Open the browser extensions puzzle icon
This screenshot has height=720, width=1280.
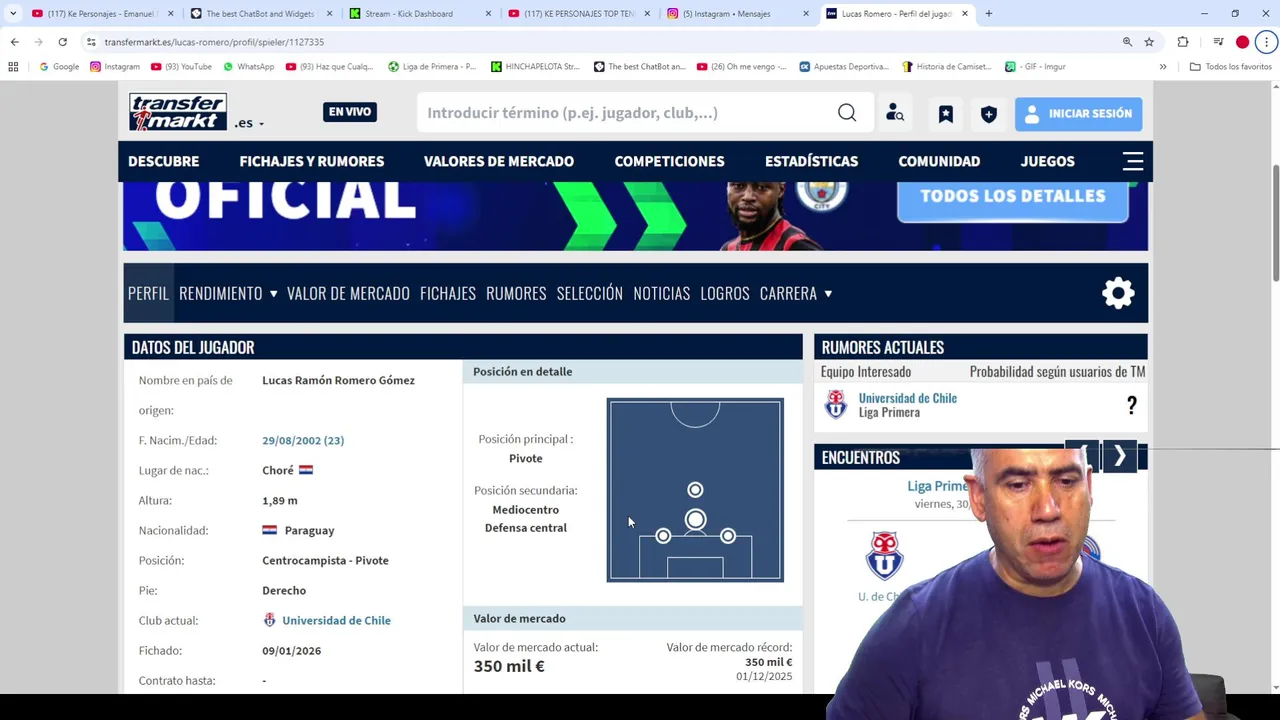coord(1183,42)
